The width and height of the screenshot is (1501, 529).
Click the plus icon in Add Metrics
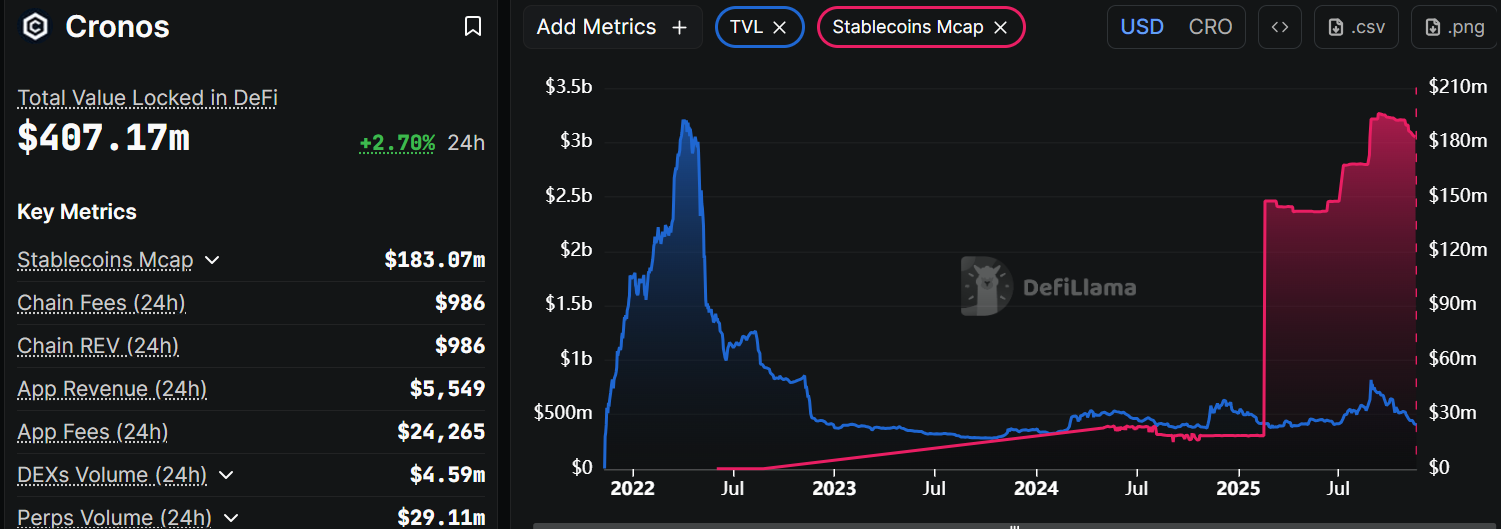(680, 28)
